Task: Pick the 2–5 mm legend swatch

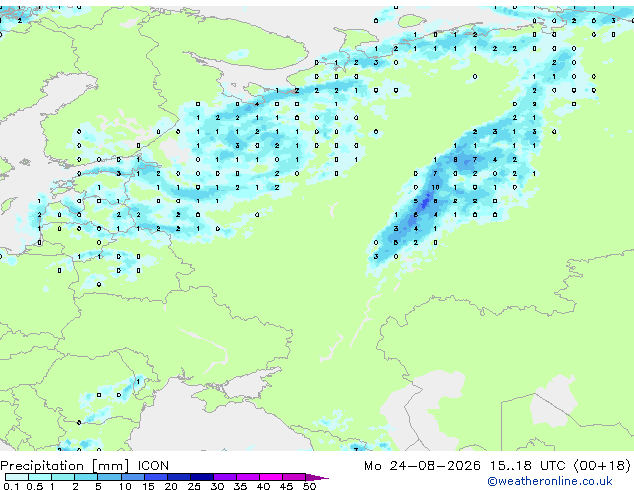Action: click(x=86, y=477)
